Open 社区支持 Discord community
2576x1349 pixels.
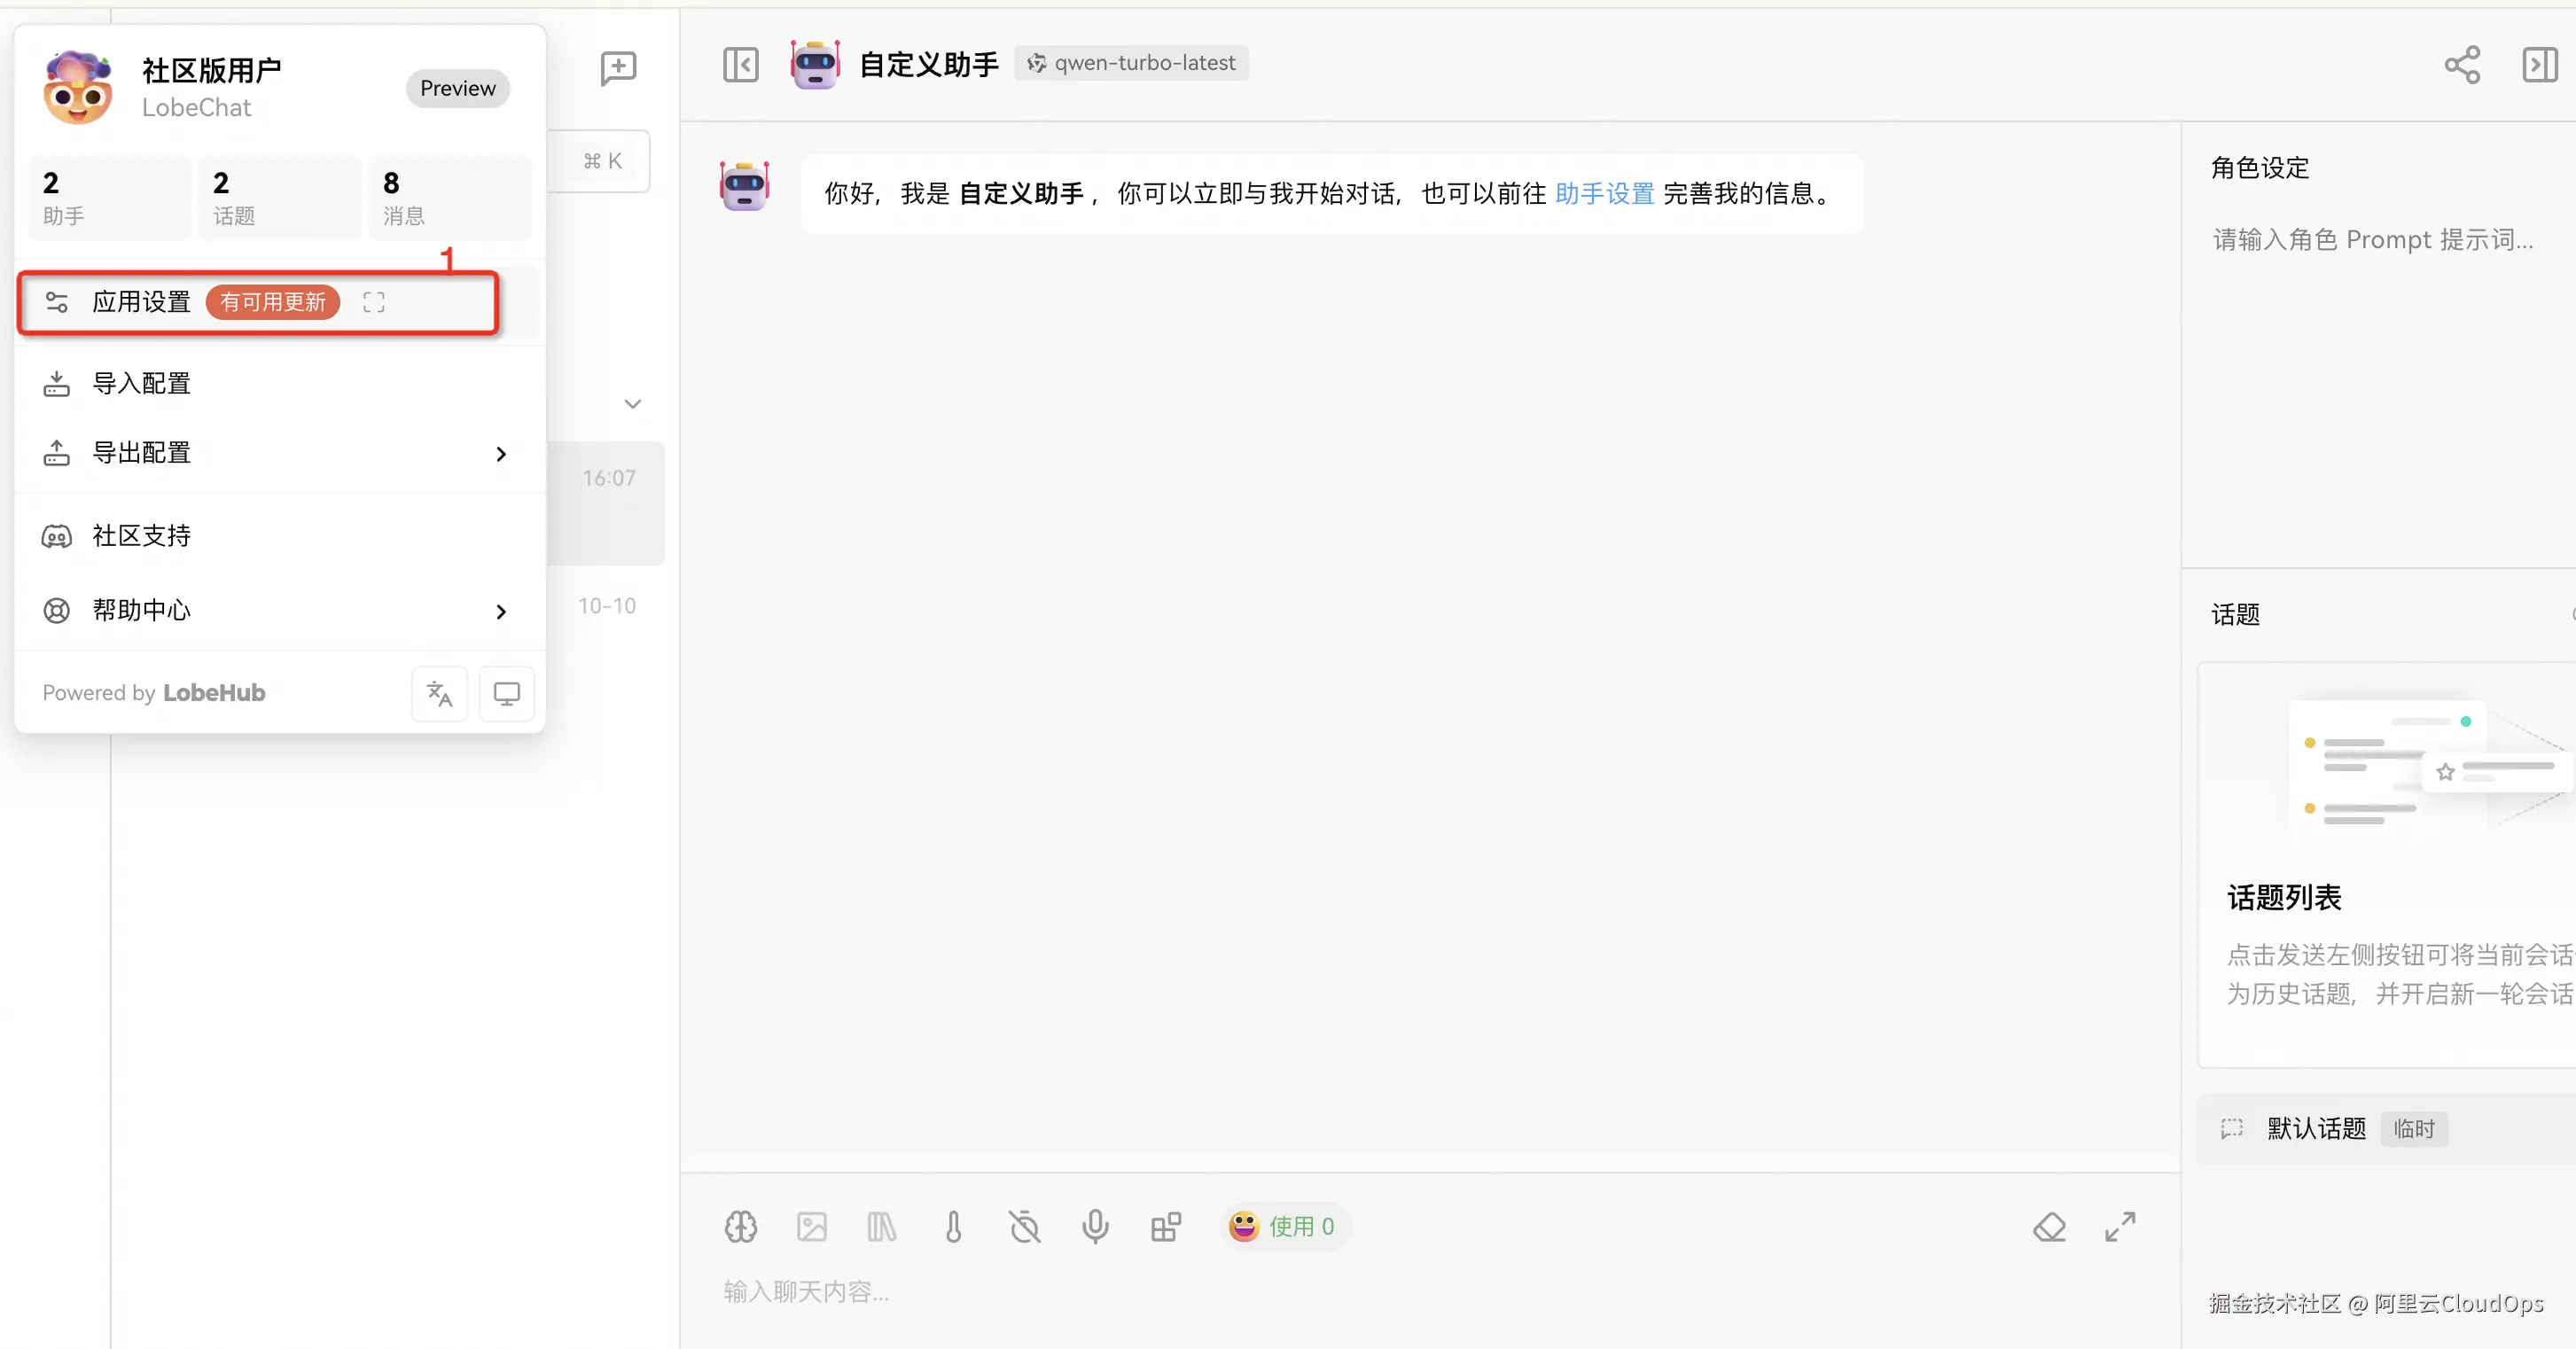141,535
